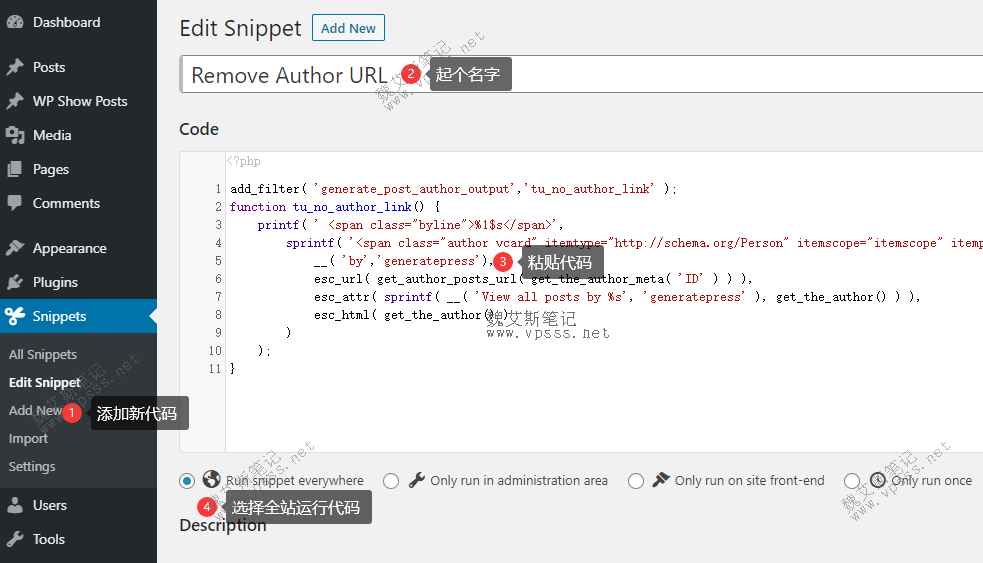Open Import submenu link
The width and height of the screenshot is (983, 563).
click(x=28, y=438)
